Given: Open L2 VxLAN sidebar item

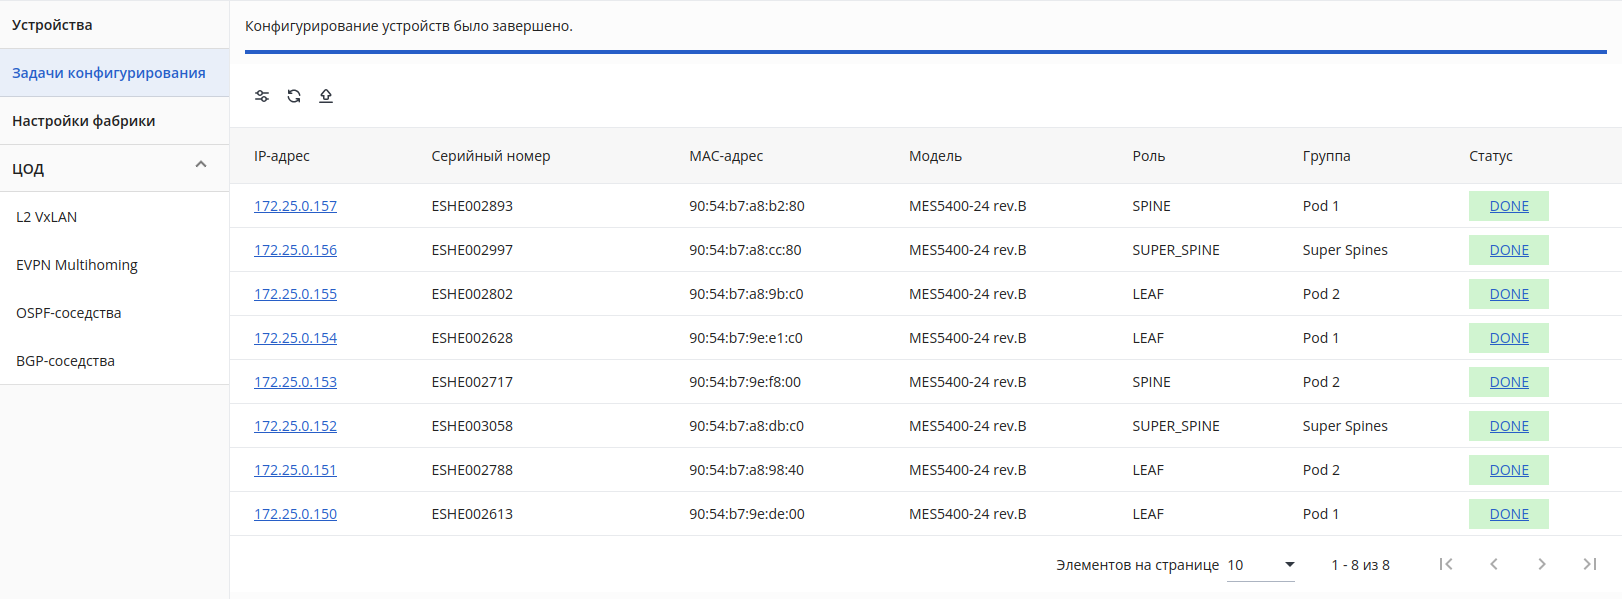Looking at the screenshot, I should click(114, 217).
